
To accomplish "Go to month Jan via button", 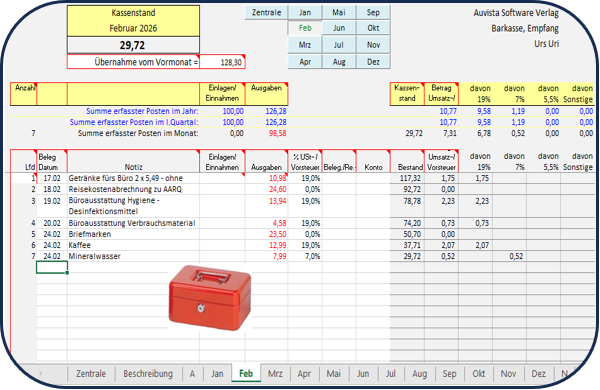I will pos(305,12).
